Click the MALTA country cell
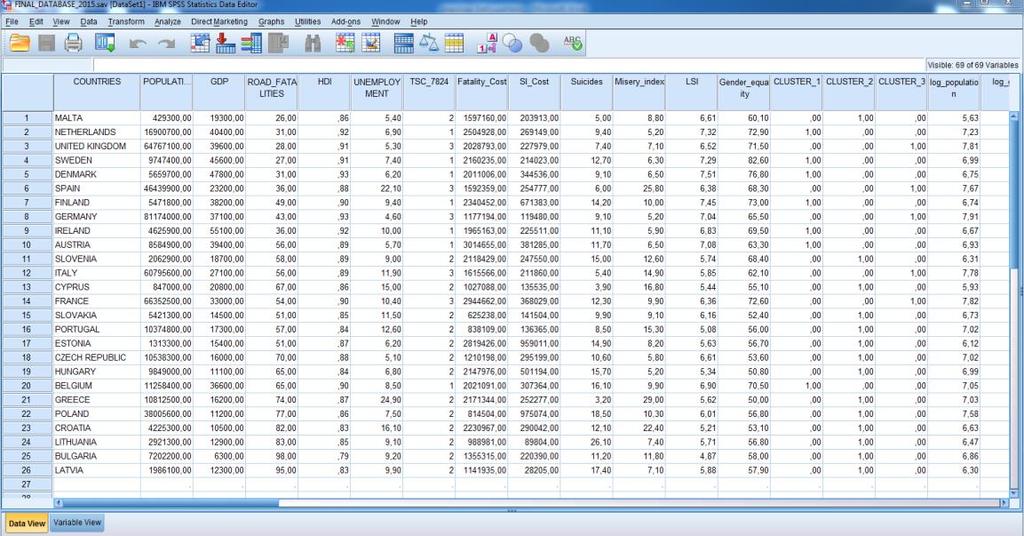This screenshot has height=536, width=1024. (x=97, y=118)
